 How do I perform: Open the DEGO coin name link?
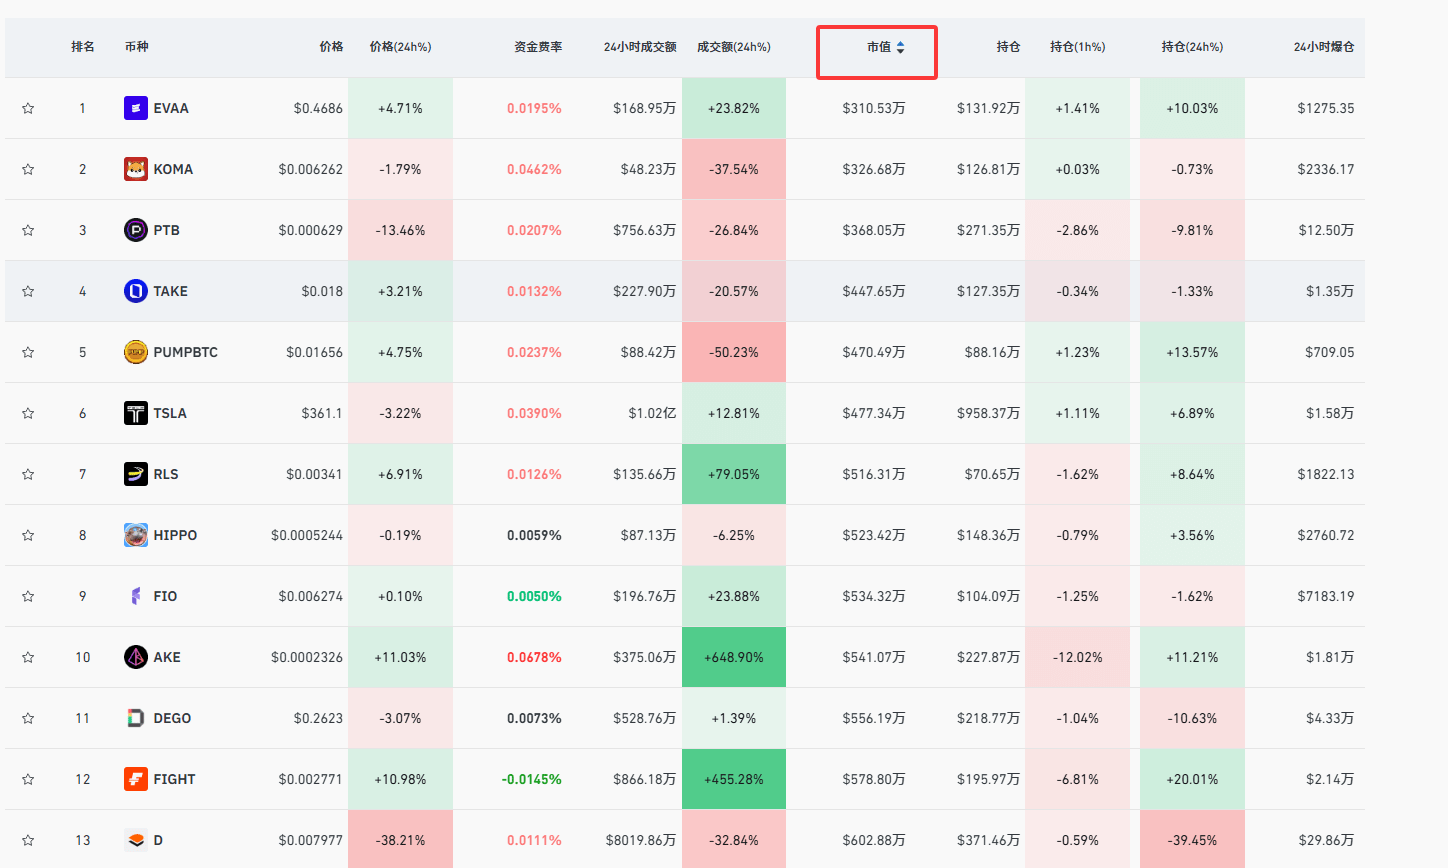click(x=172, y=718)
